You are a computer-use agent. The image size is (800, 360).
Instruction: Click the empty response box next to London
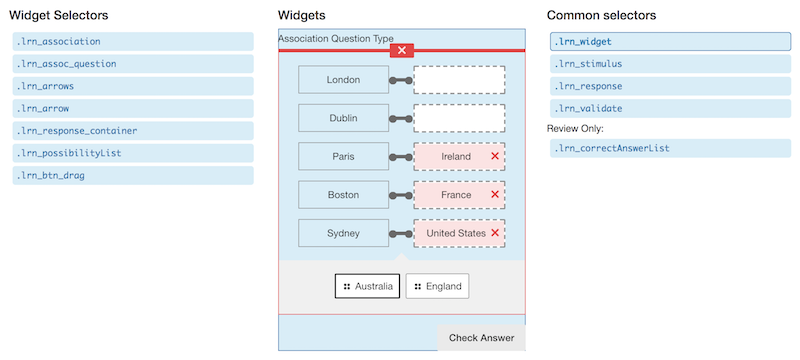tap(459, 80)
